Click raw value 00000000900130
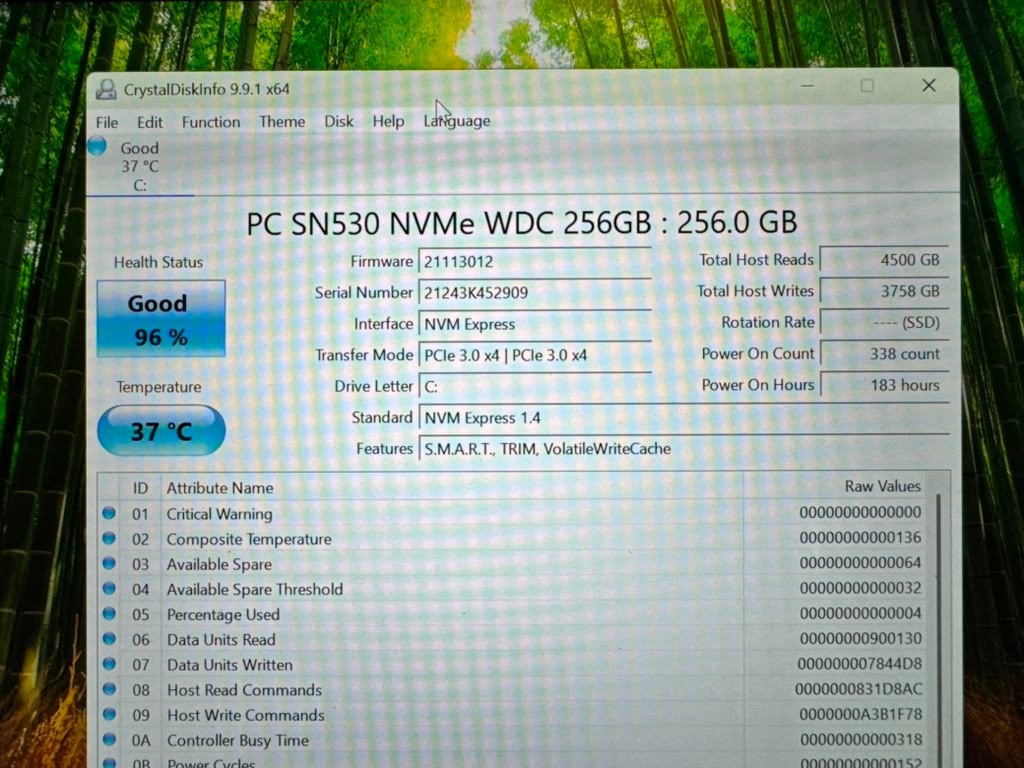1024x768 pixels. click(861, 638)
